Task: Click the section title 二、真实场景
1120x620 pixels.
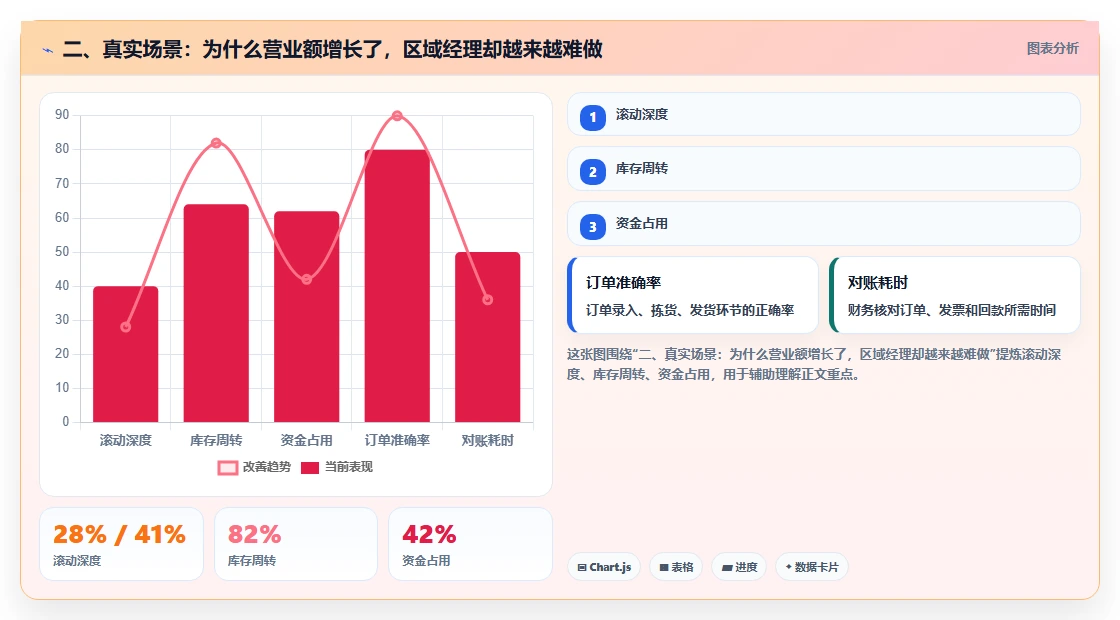Action: point(332,49)
